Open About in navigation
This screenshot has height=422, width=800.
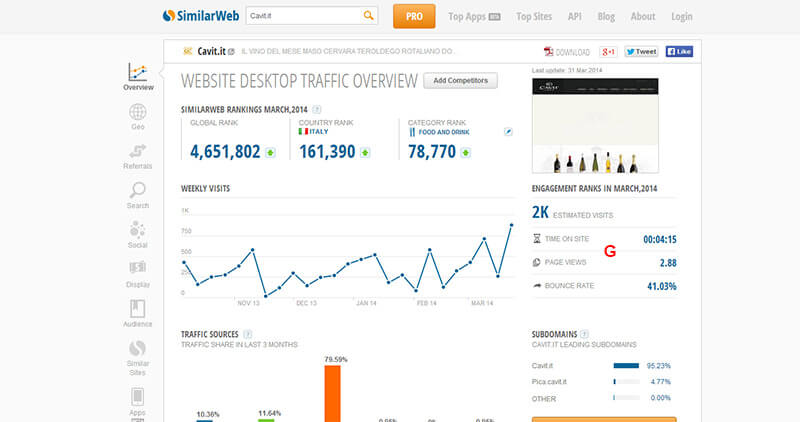tap(643, 16)
